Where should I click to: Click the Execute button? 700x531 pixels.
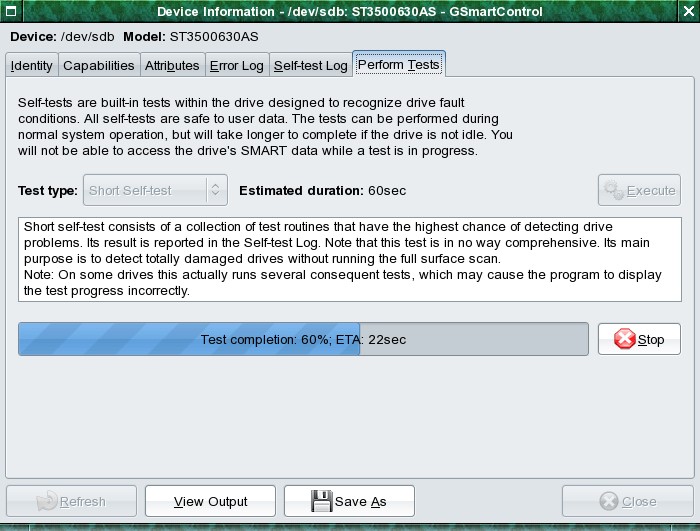pyautogui.click(x=639, y=190)
